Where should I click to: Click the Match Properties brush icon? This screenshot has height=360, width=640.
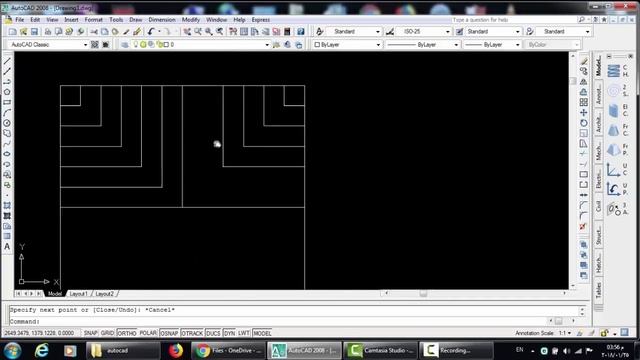[126, 31]
